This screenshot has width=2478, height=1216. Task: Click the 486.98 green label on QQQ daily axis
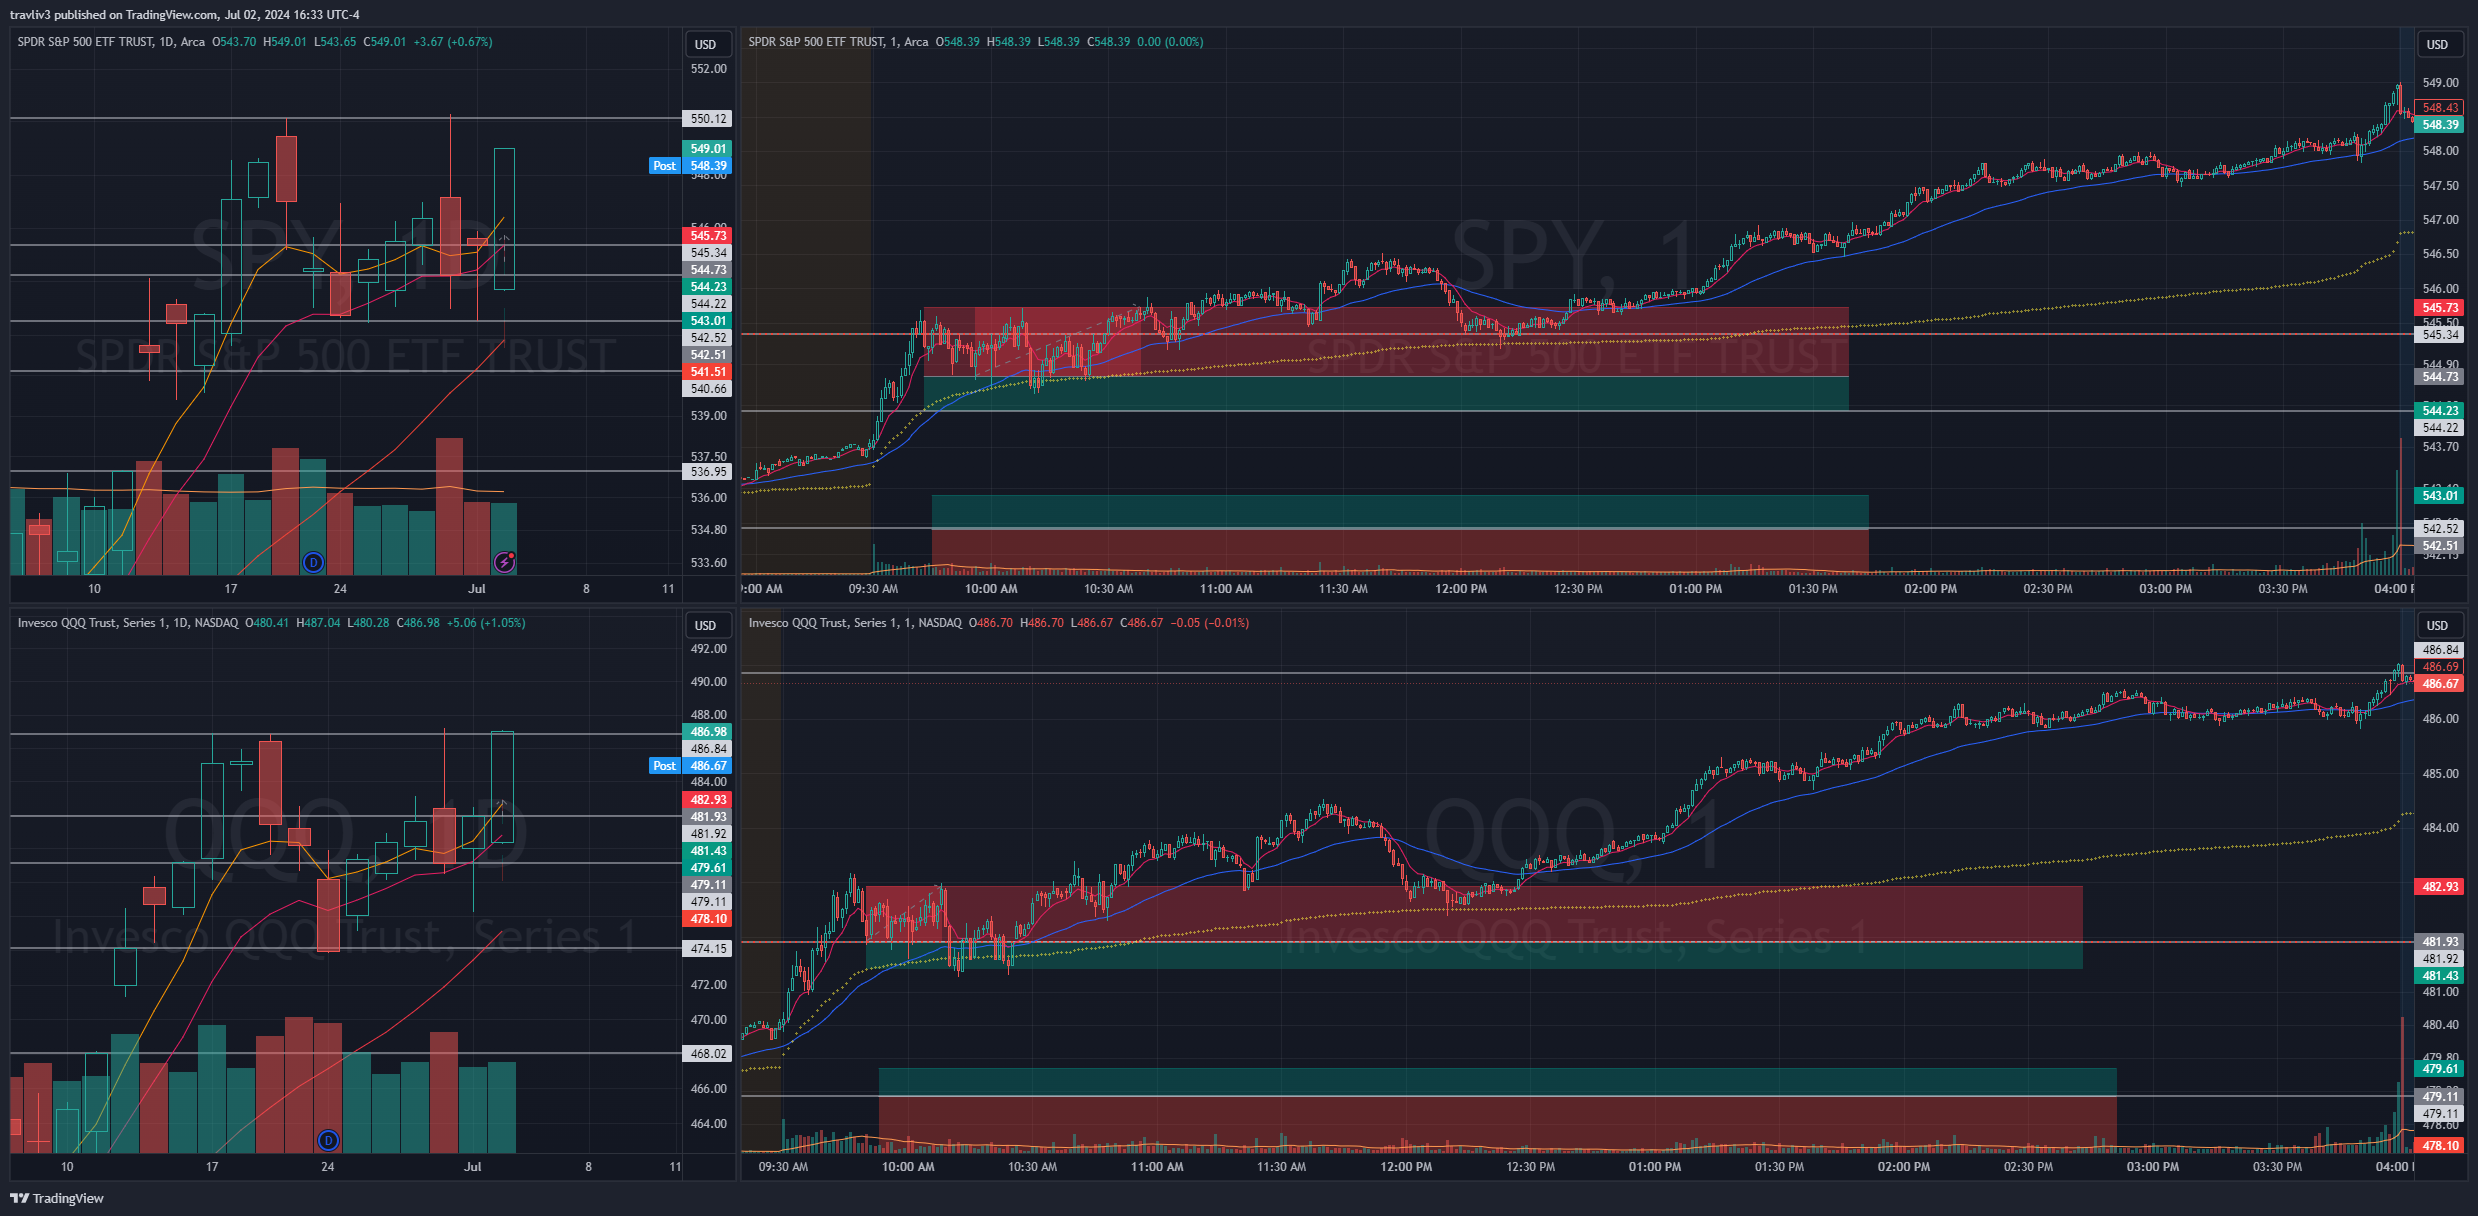point(708,732)
